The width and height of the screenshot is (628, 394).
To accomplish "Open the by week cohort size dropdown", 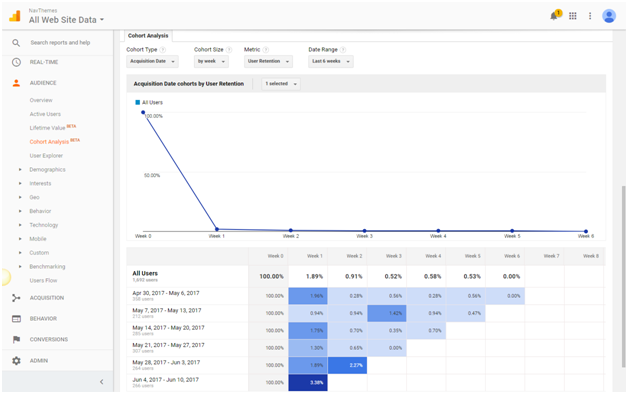I will pyautogui.click(x=211, y=61).
